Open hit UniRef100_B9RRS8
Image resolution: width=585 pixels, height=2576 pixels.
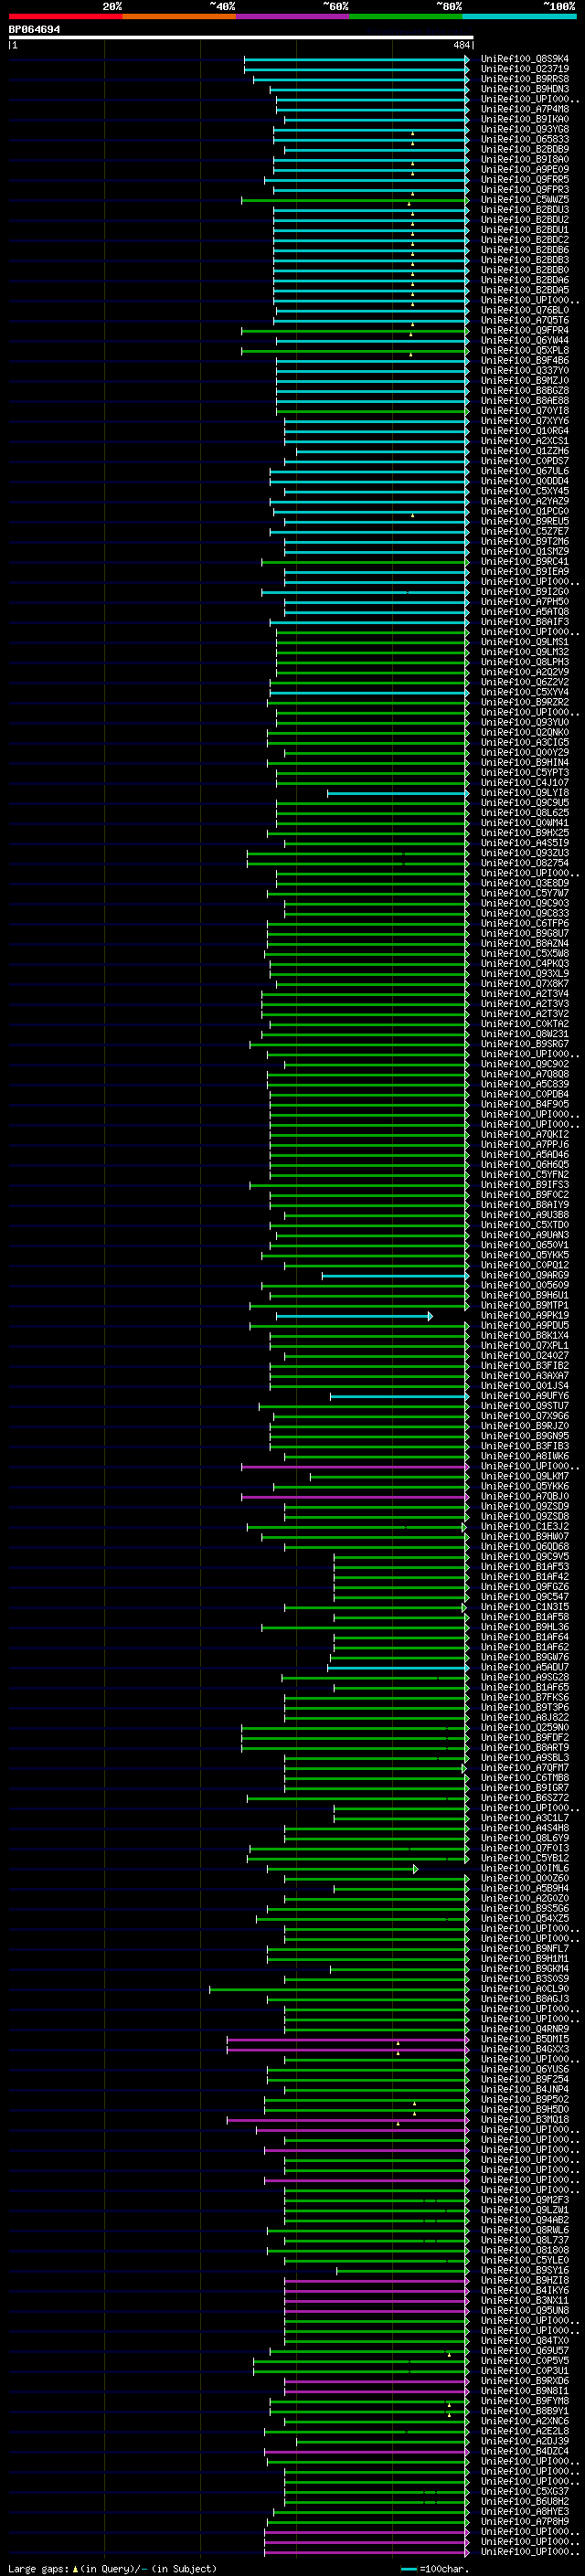pyautogui.click(x=524, y=79)
